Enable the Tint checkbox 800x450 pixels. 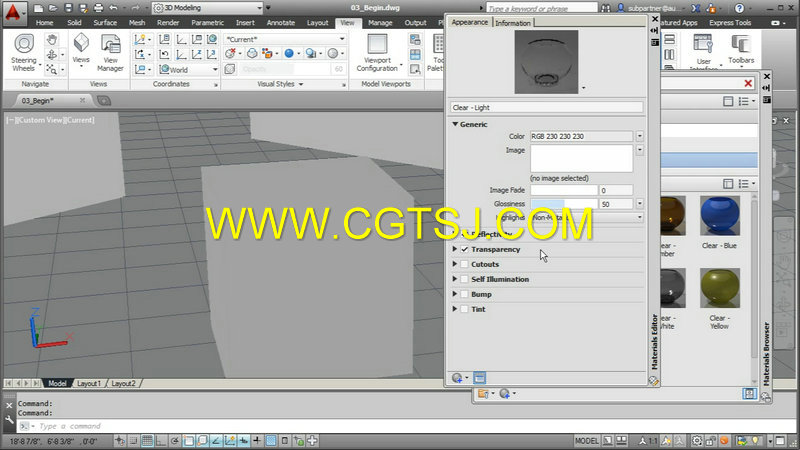[x=464, y=309]
